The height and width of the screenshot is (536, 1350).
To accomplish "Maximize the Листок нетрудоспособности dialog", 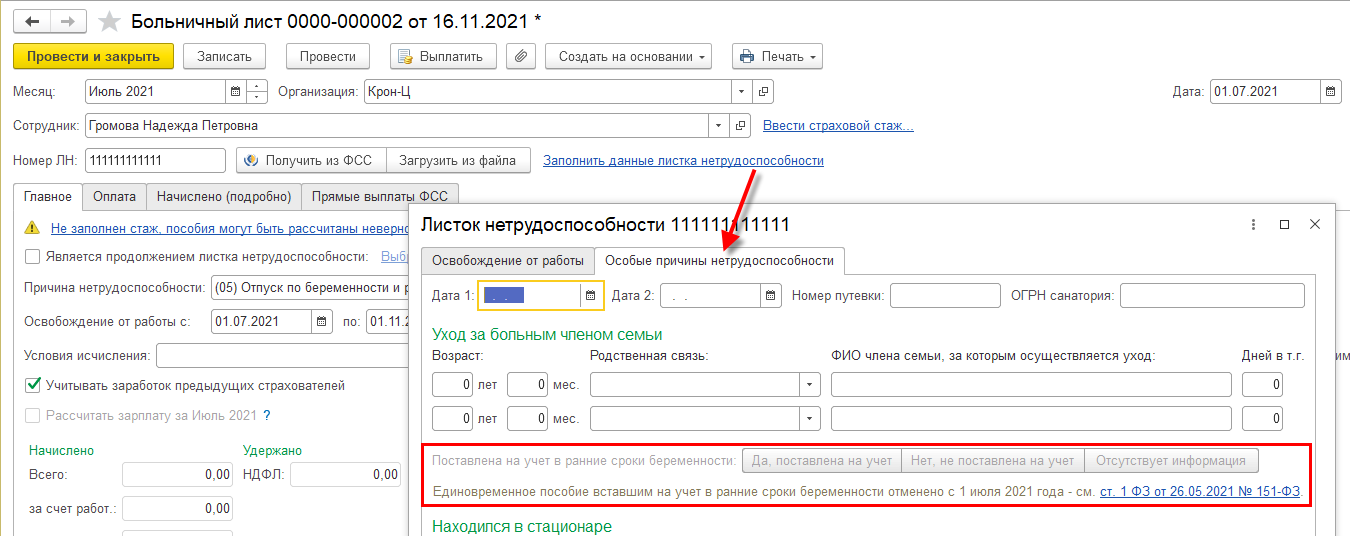I will (x=1284, y=225).
